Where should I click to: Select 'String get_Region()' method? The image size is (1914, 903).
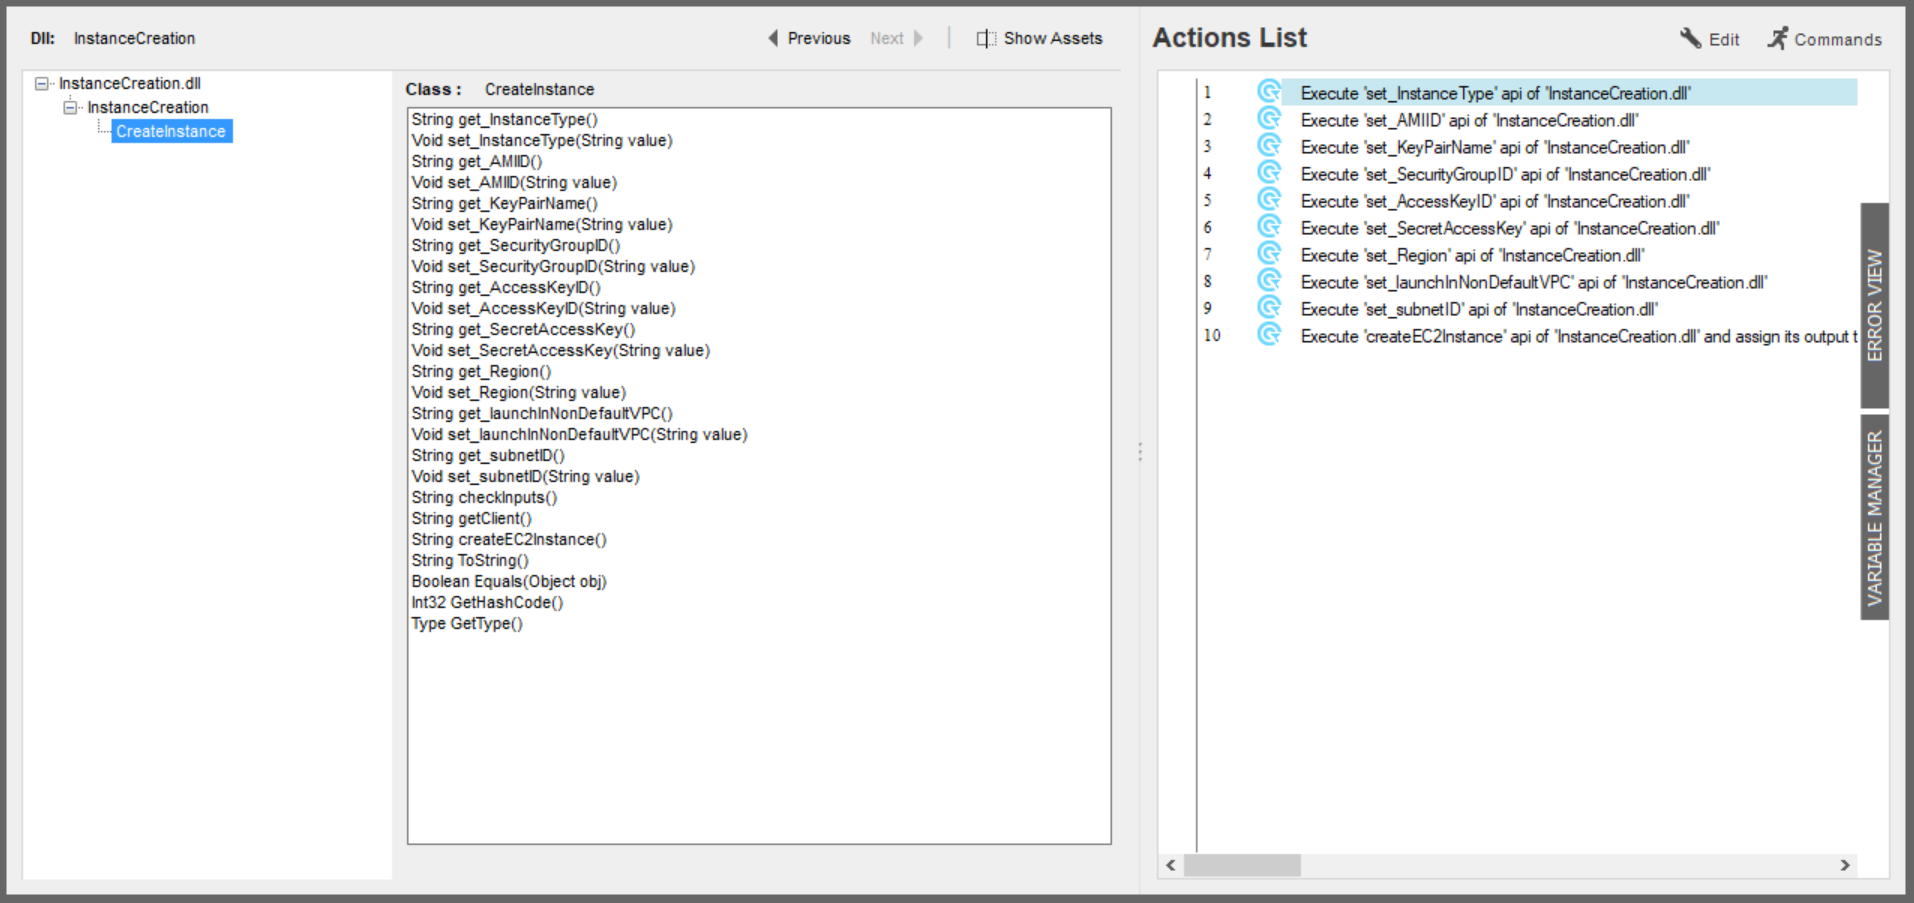coord(481,371)
